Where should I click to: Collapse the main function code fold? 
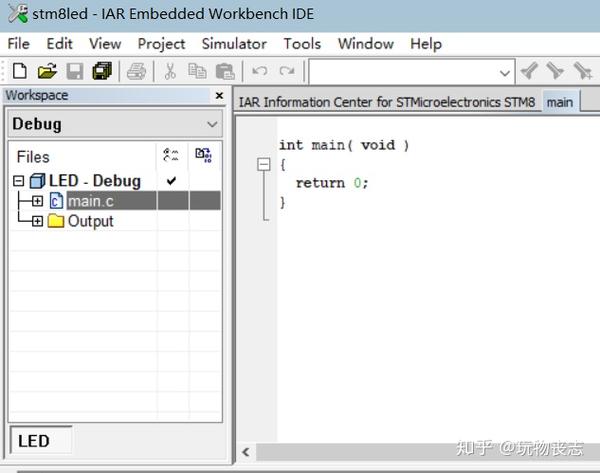(264, 165)
